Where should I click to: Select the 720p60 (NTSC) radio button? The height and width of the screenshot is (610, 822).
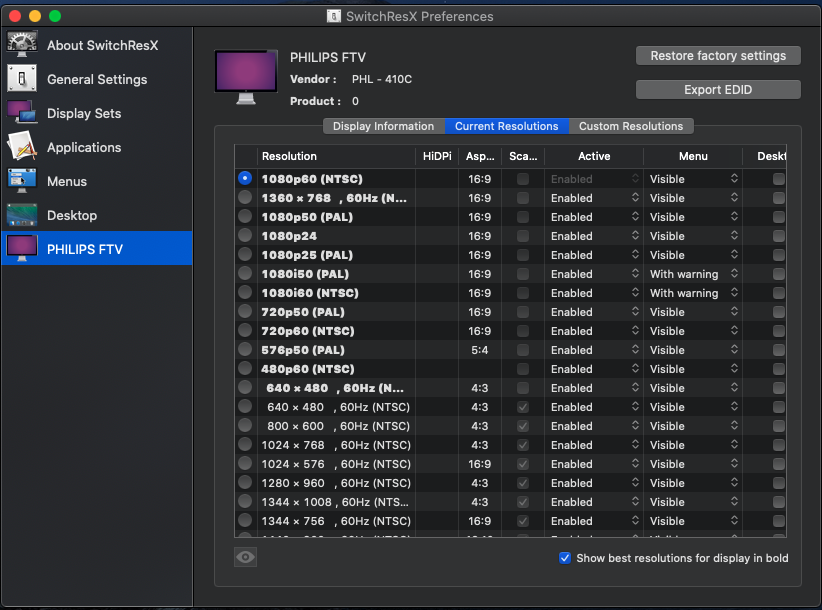245,331
